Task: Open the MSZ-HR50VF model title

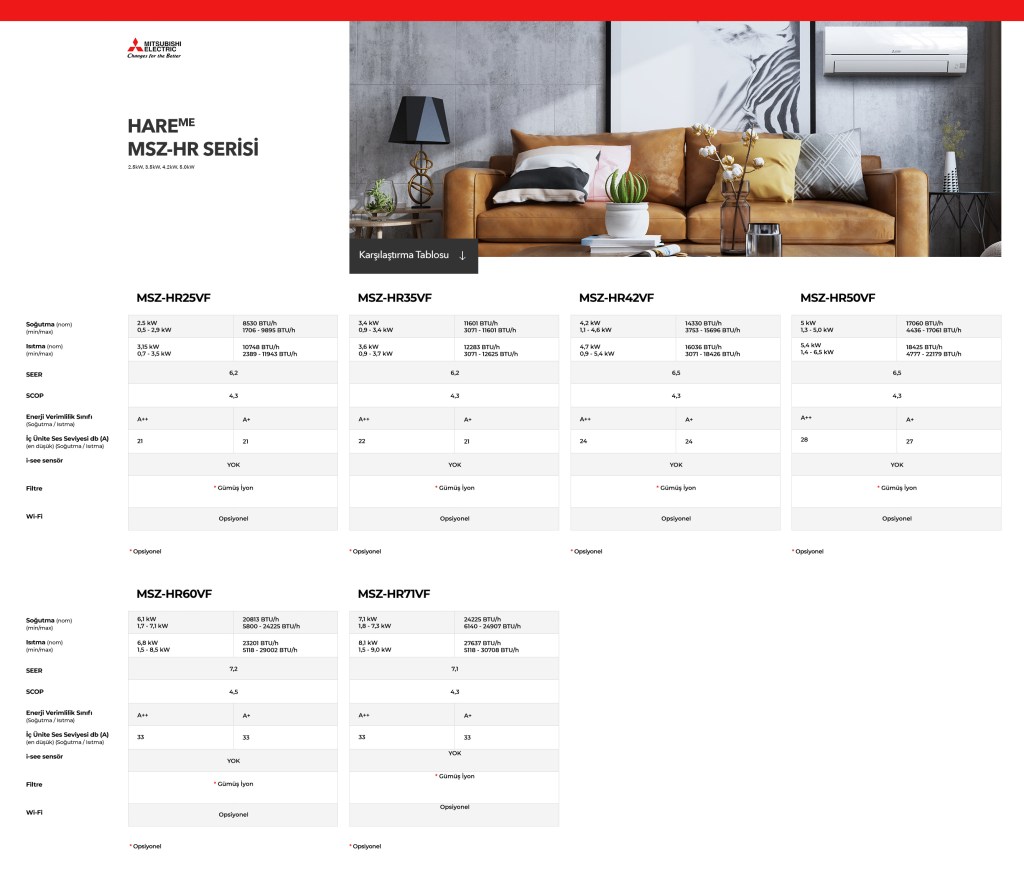Action: [837, 297]
